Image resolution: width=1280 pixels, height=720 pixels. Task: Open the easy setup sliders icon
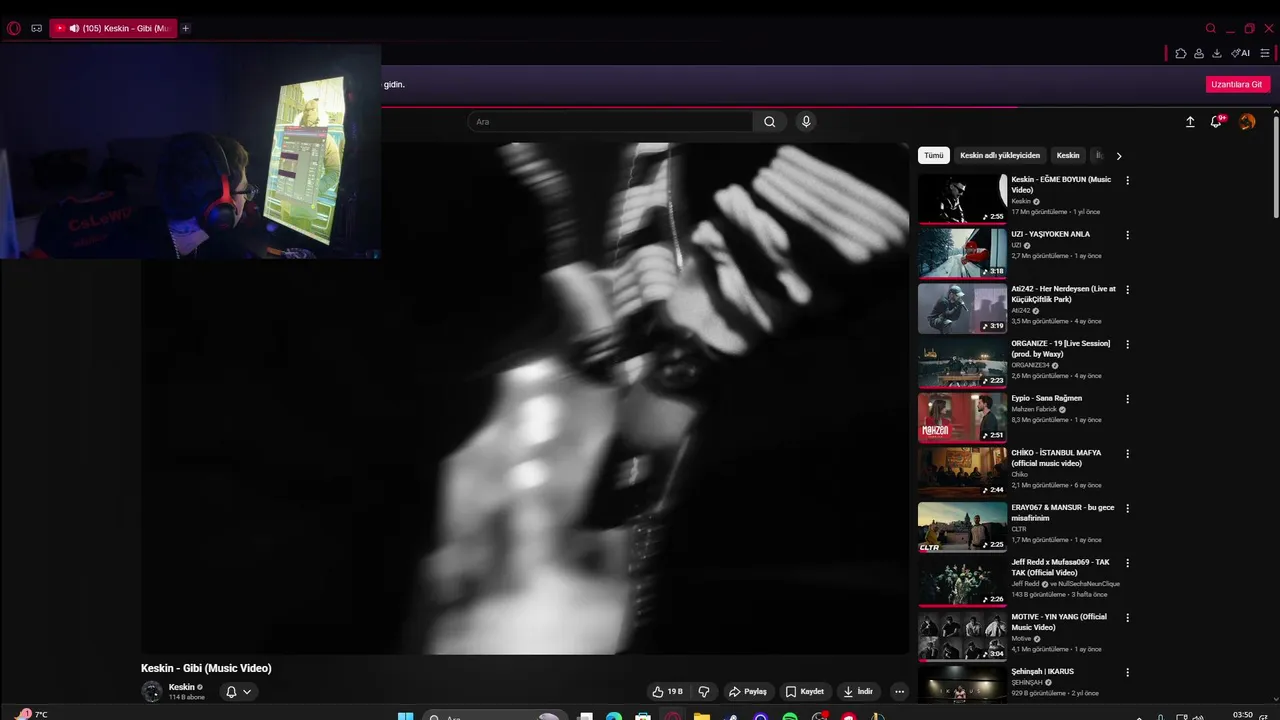pos(1265,53)
